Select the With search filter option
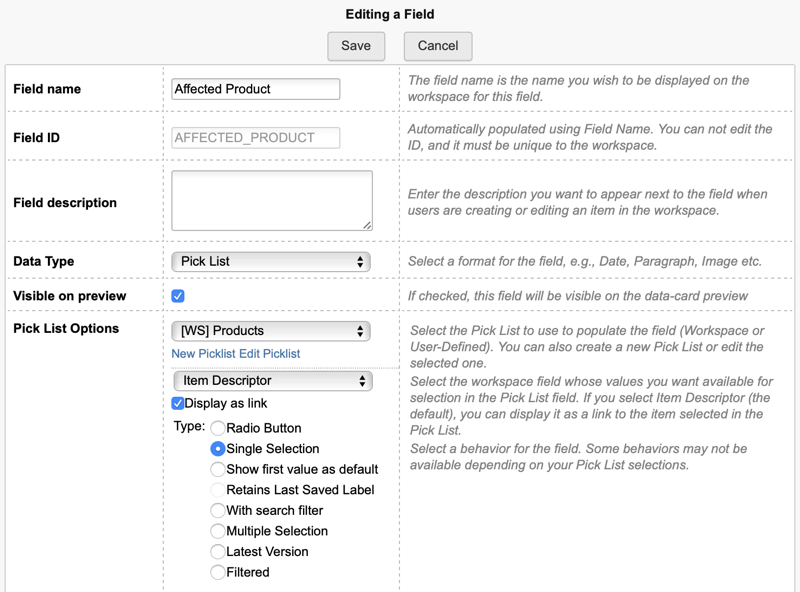Viewport: 800px width, 592px height. click(x=218, y=511)
